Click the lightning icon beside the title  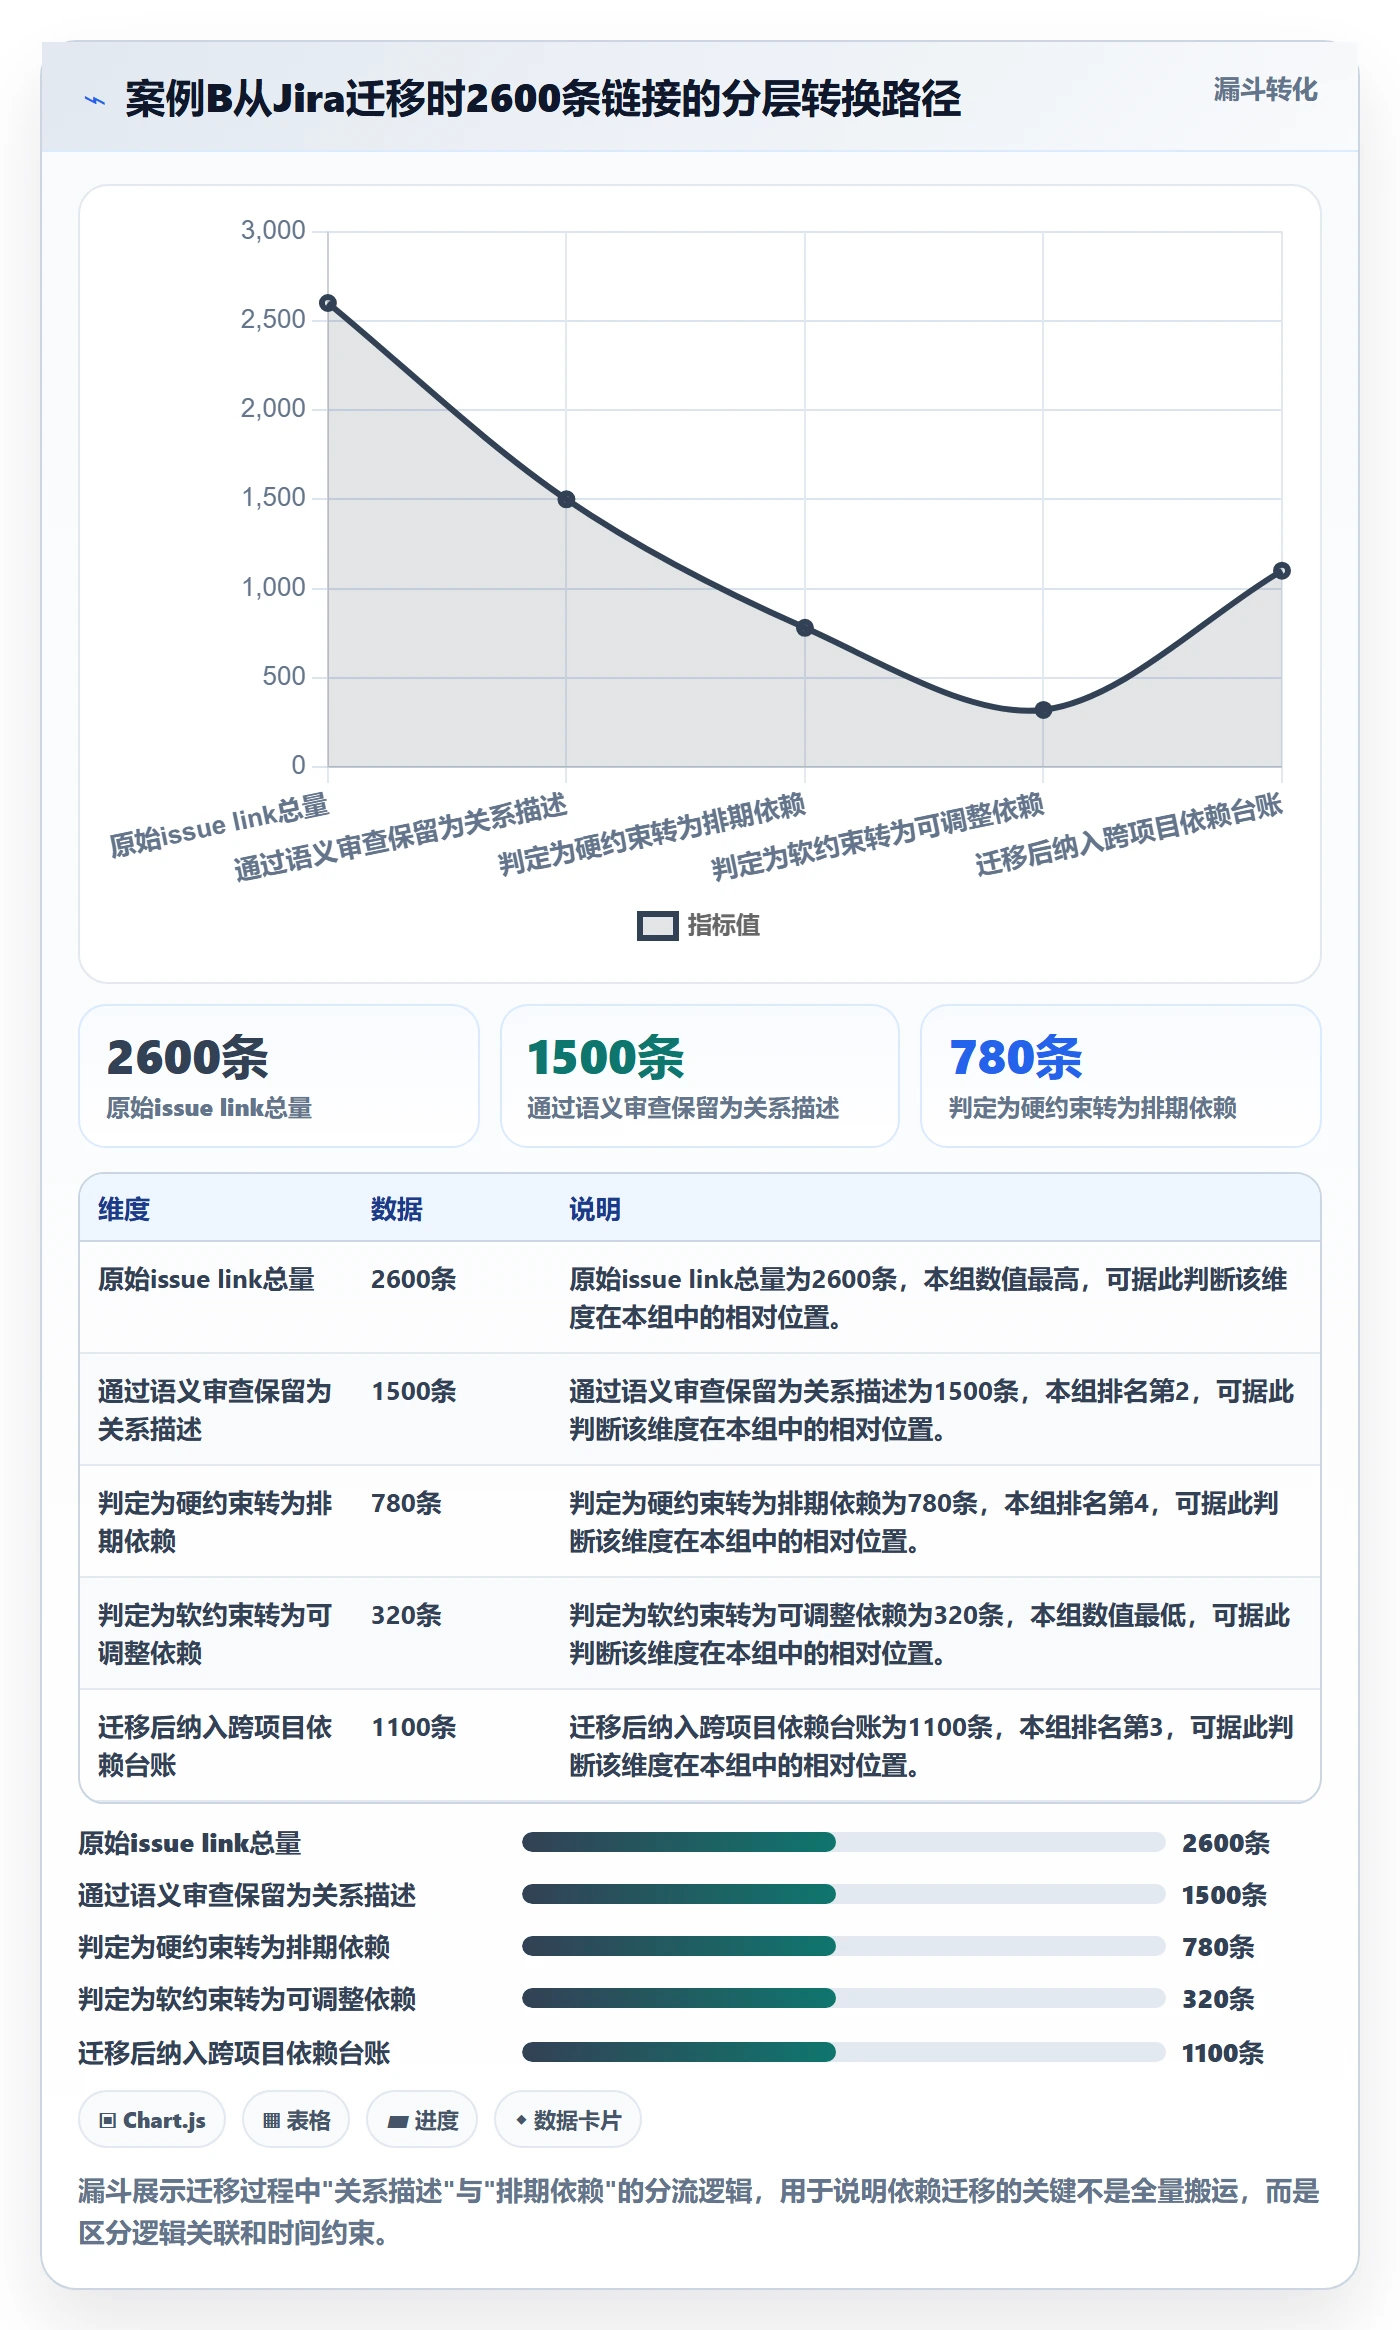point(95,100)
